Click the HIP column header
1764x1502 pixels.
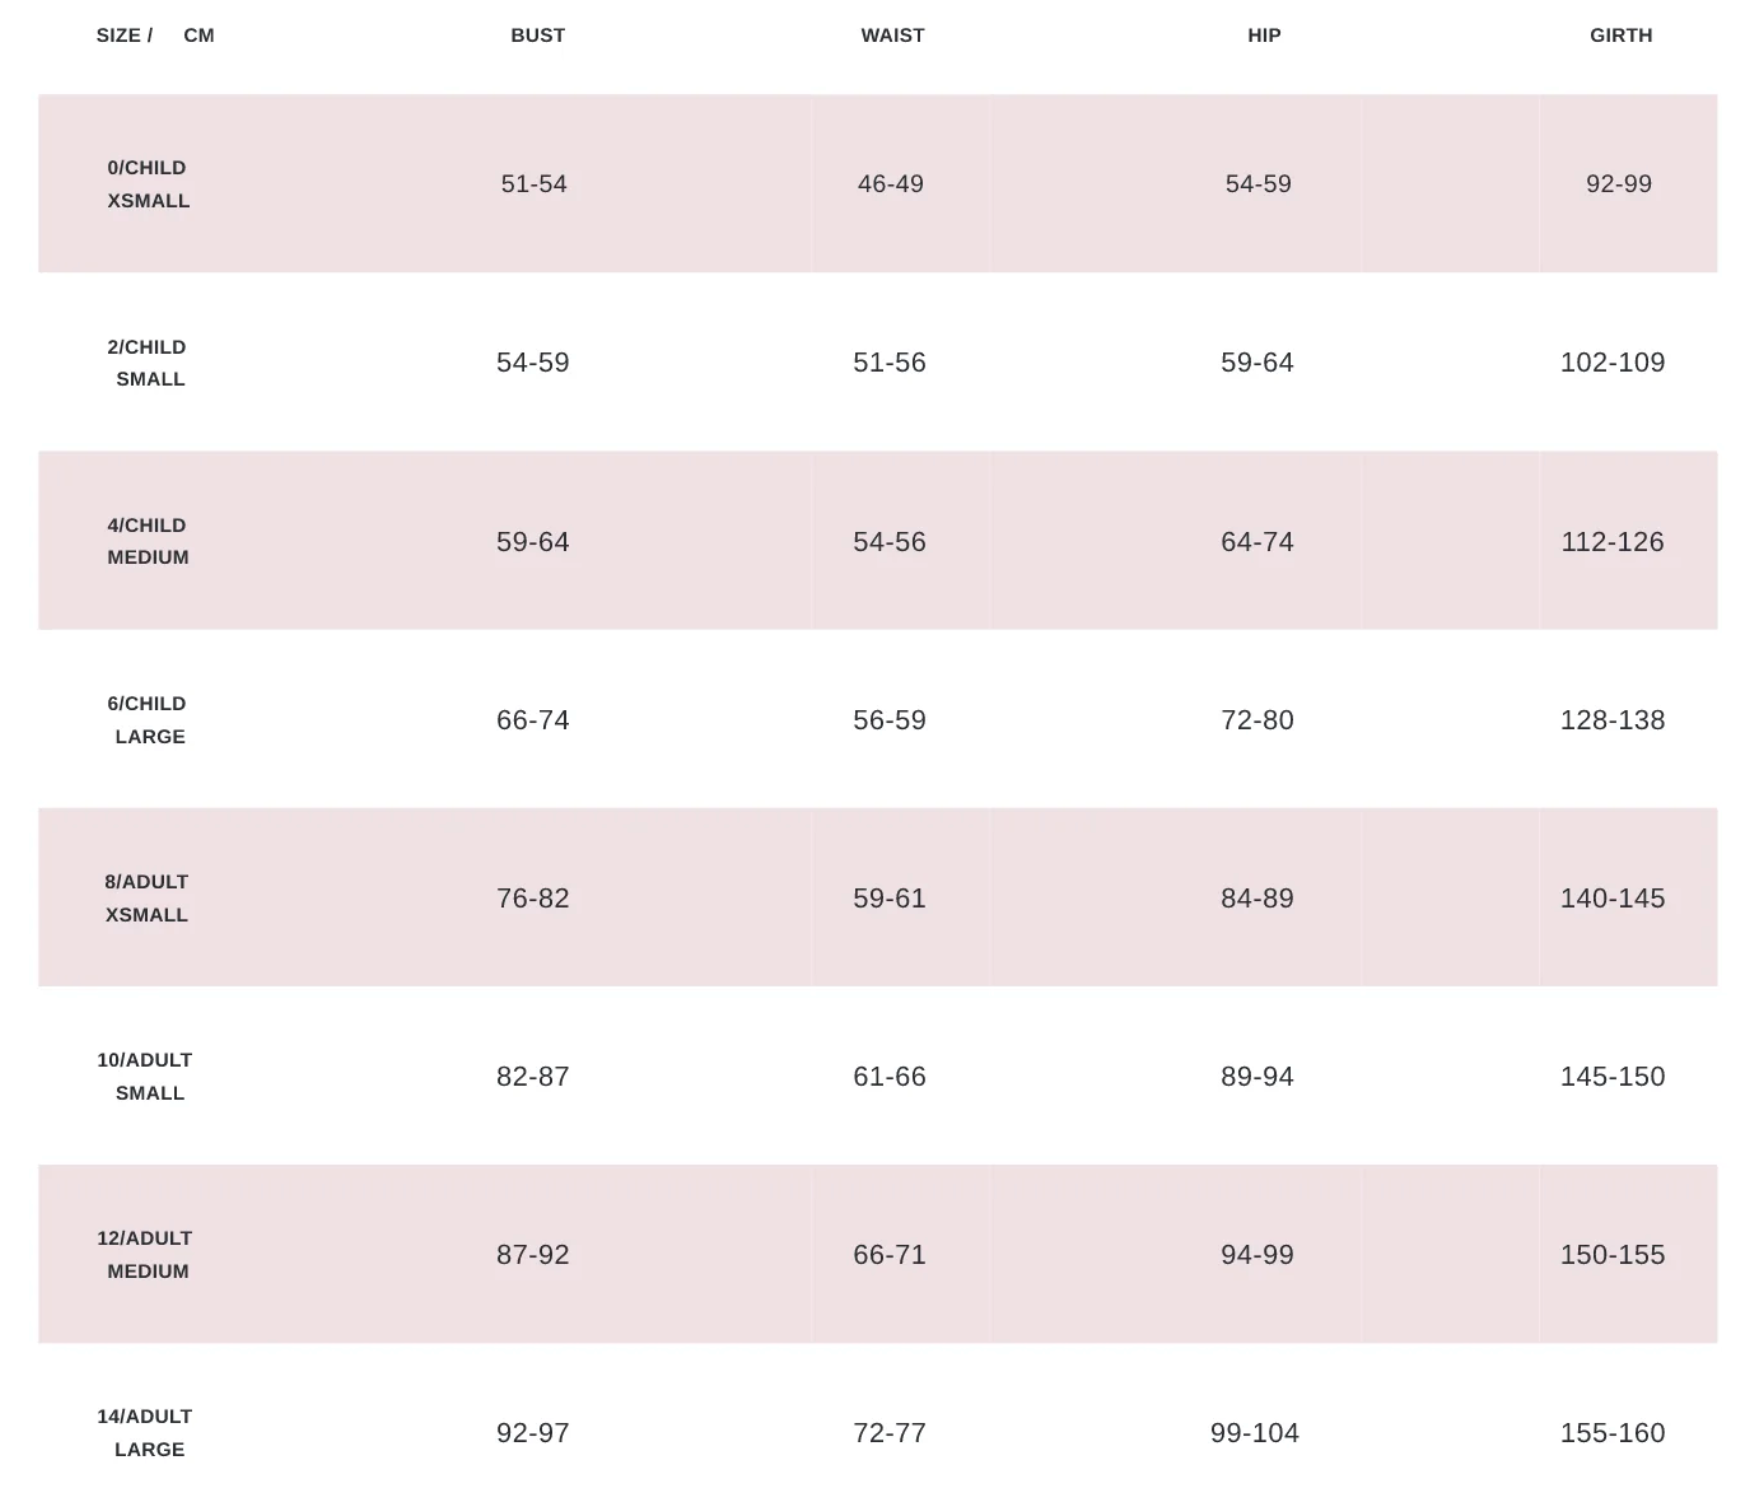point(1264,35)
